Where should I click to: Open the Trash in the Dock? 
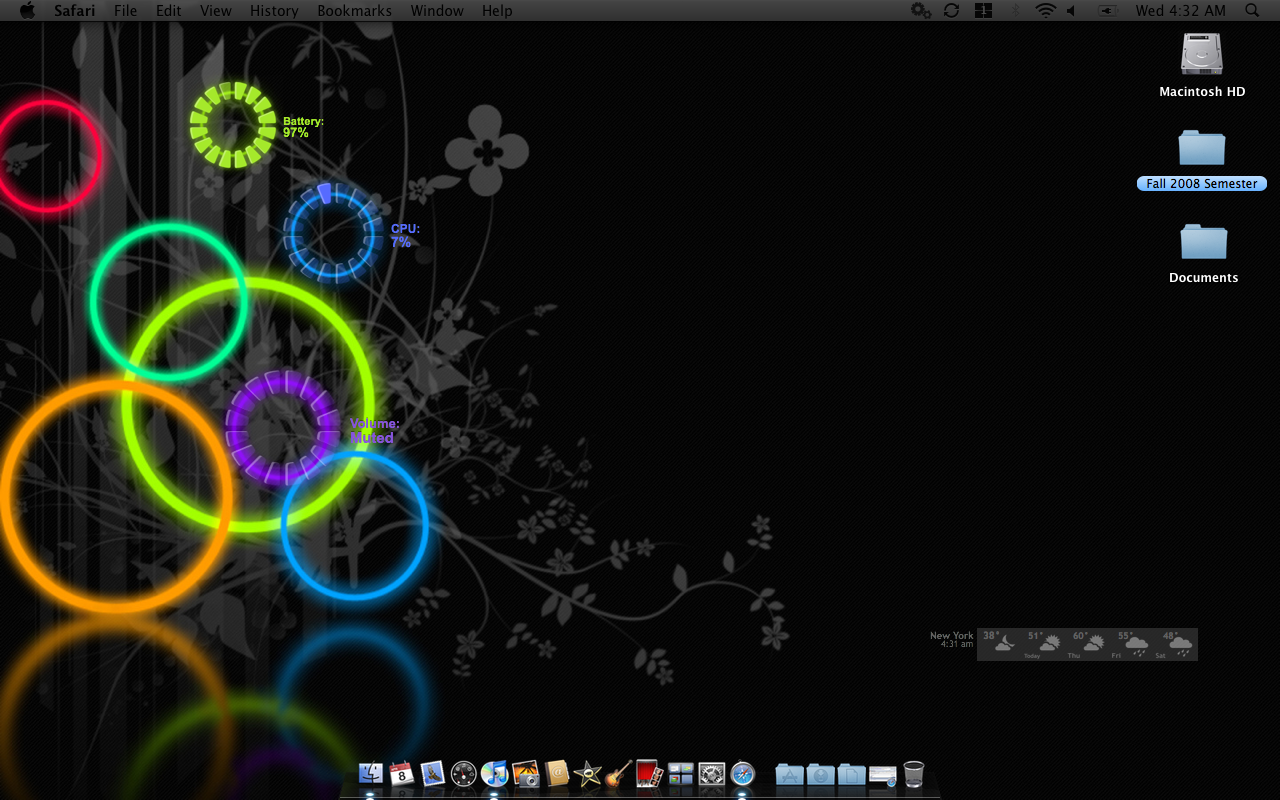(913, 773)
